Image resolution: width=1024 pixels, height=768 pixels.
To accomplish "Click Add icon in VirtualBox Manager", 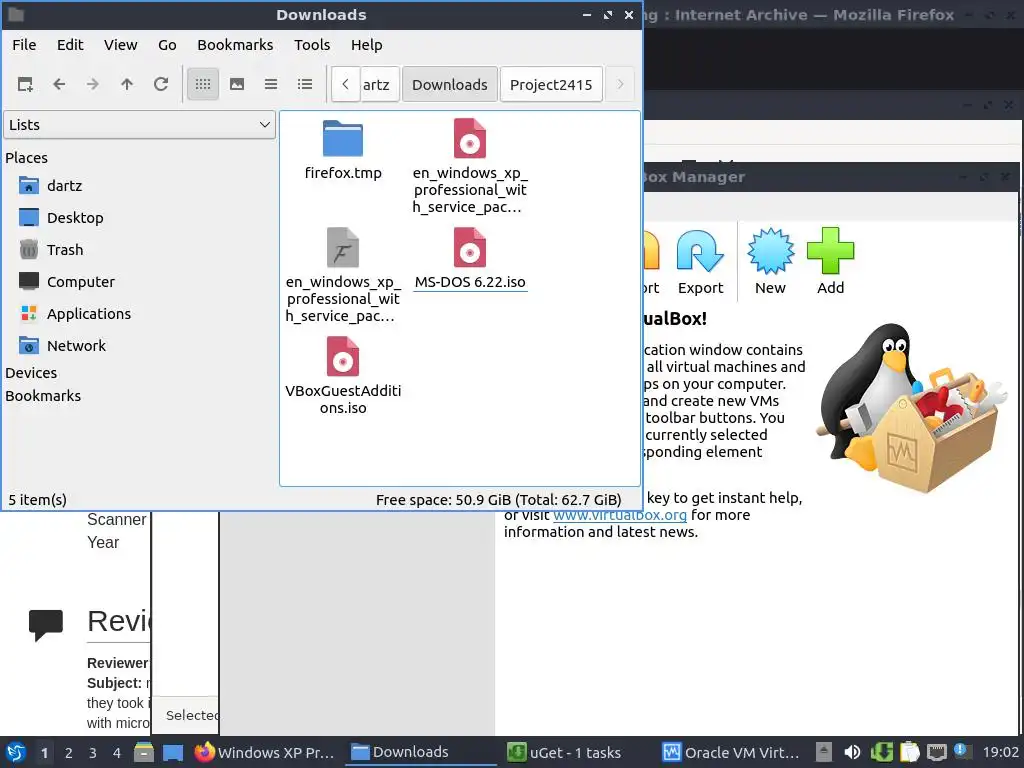I will pyautogui.click(x=831, y=261).
